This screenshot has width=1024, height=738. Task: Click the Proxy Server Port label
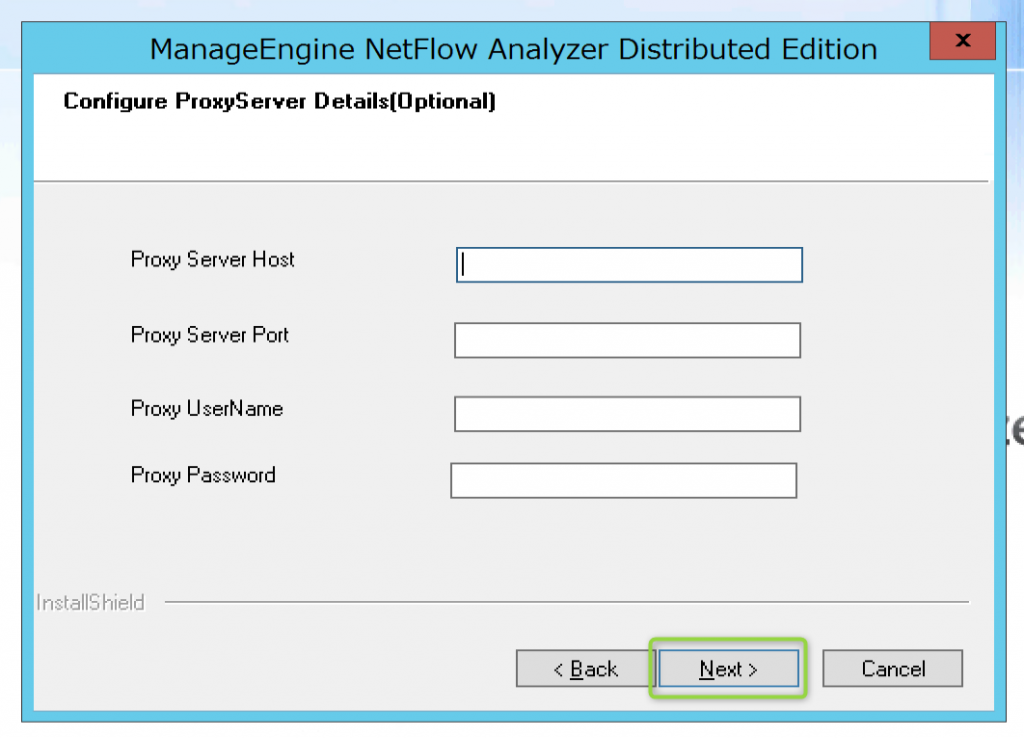[209, 336]
